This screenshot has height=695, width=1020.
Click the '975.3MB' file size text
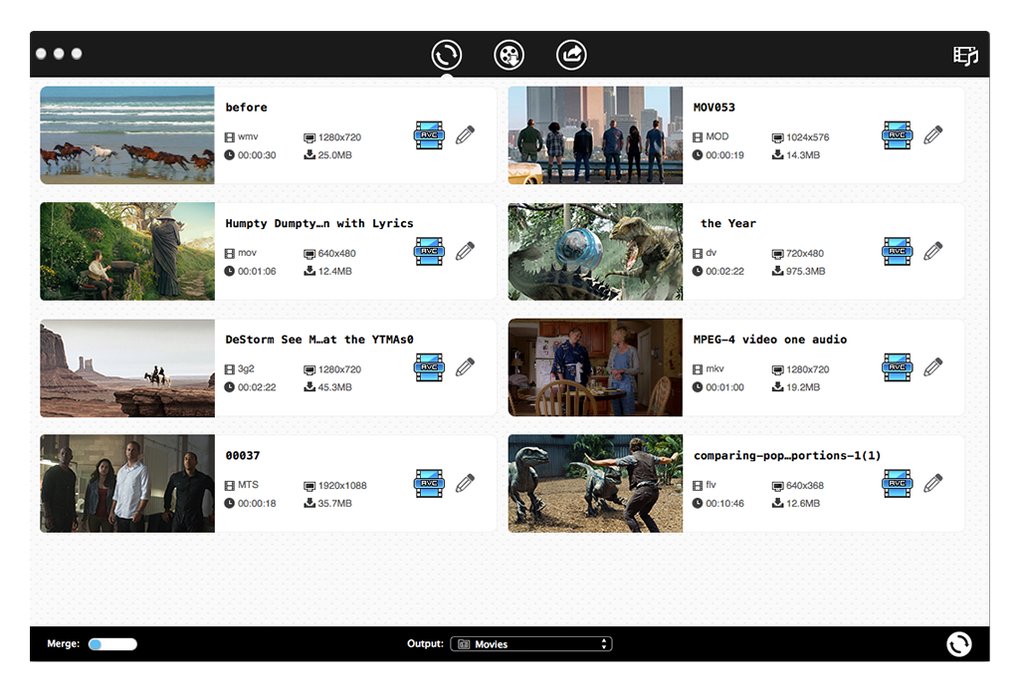click(805, 271)
